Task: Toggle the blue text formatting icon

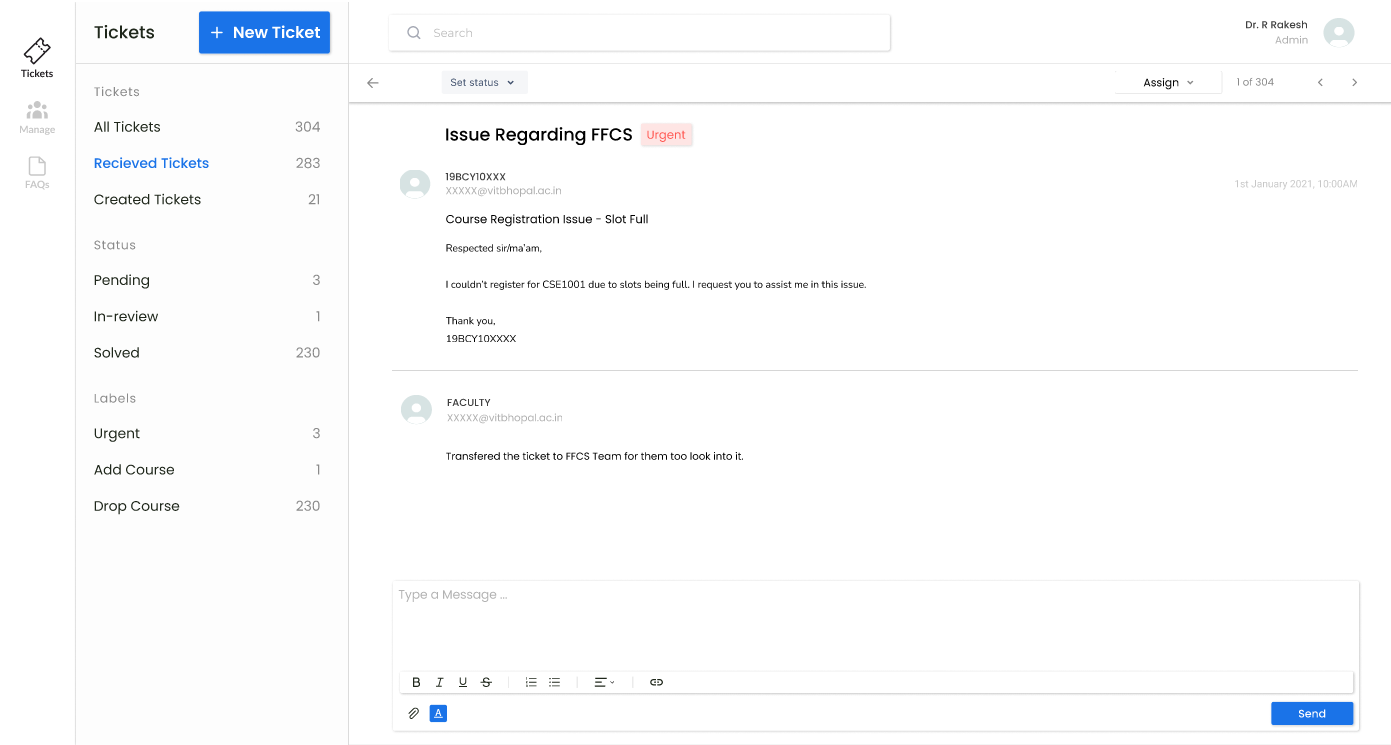Action: [x=438, y=714]
